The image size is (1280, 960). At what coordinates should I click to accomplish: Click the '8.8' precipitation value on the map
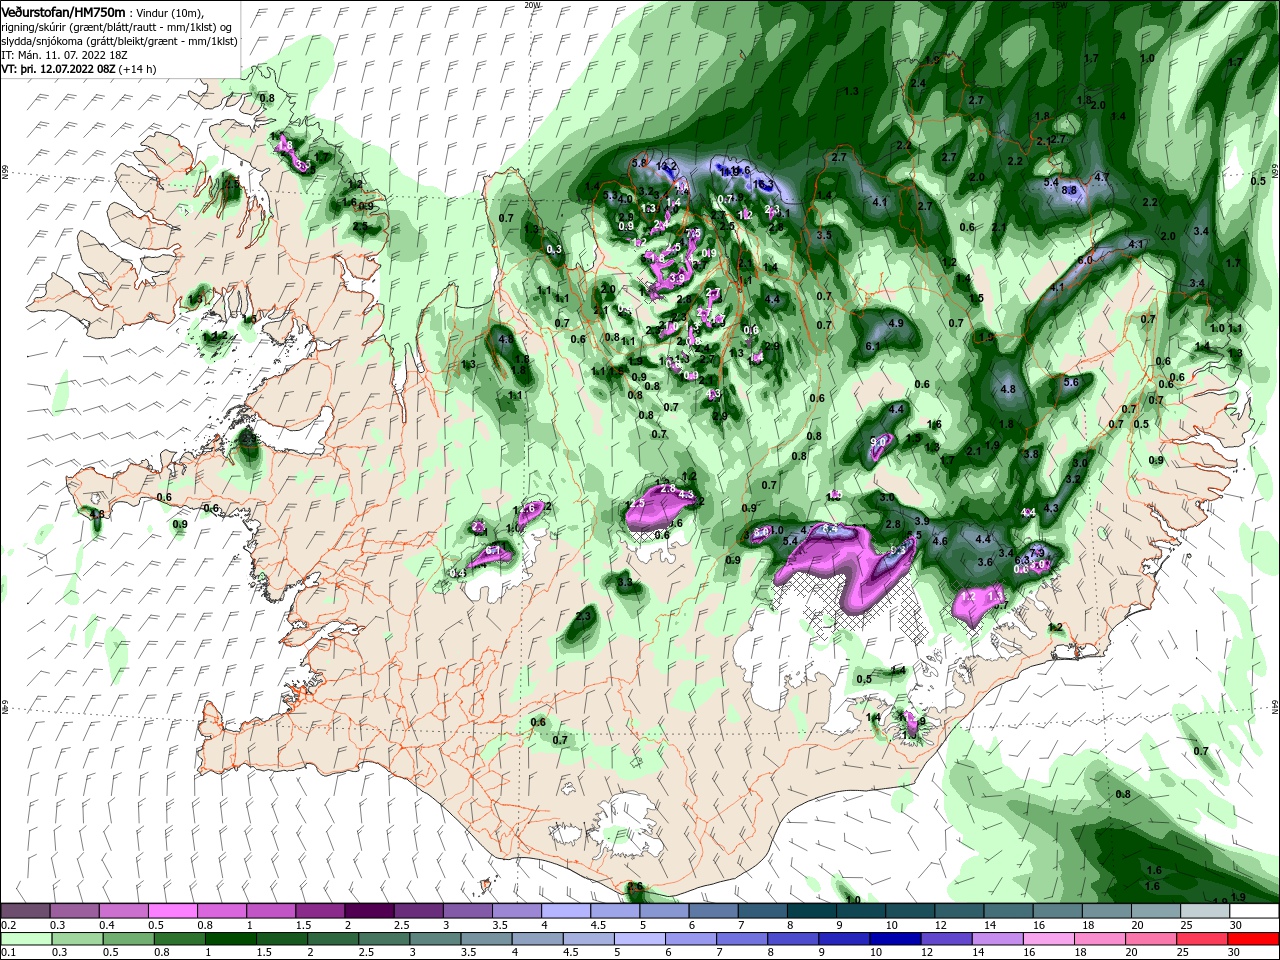(1068, 189)
